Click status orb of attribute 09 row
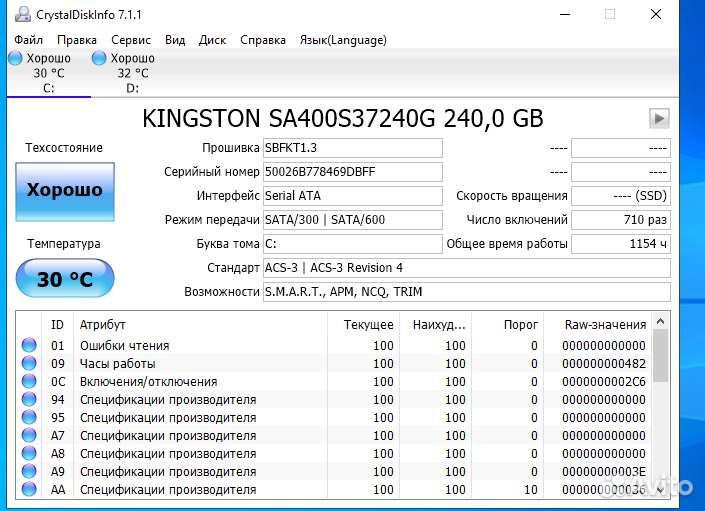 [29, 363]
